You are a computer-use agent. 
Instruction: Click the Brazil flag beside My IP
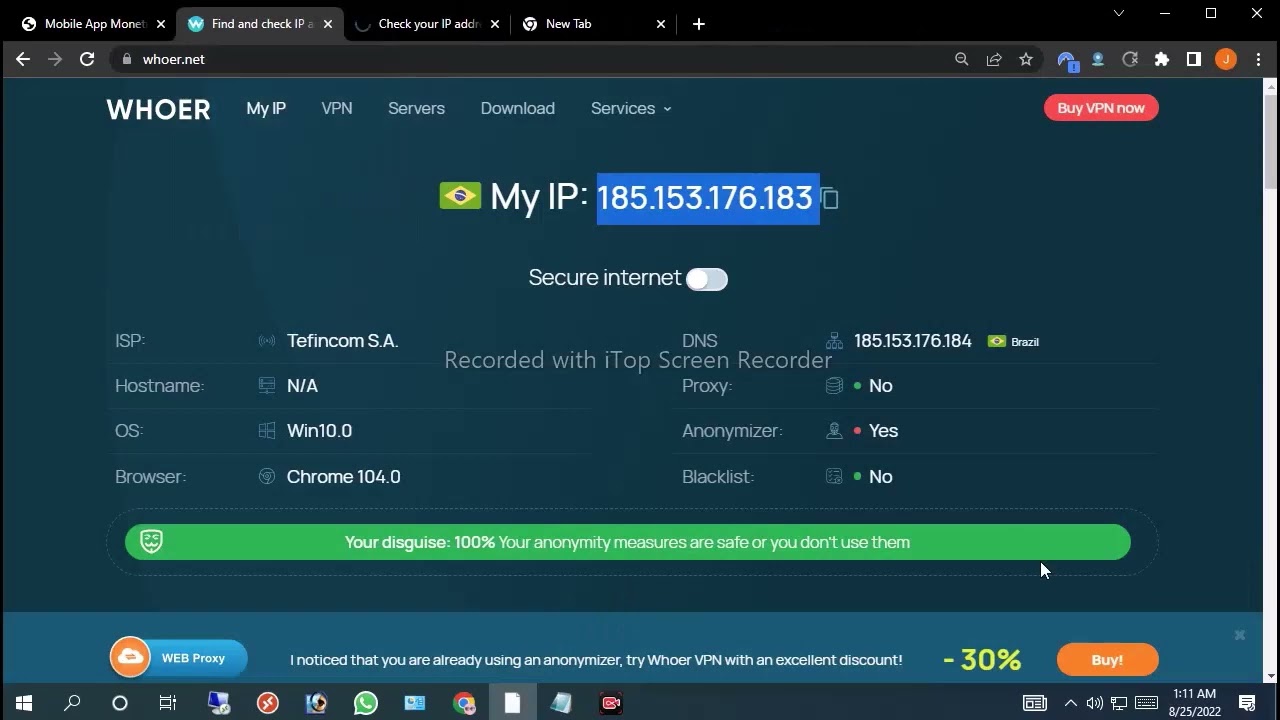click(460, 195)
